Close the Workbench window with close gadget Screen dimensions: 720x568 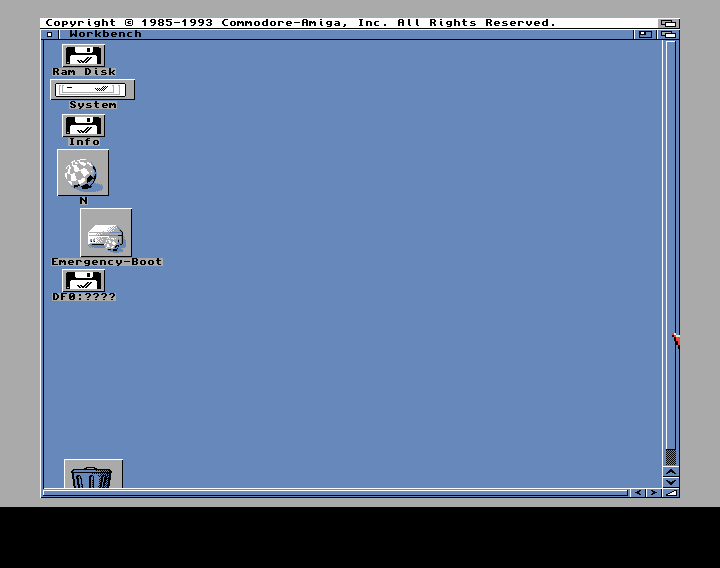[x=49, y=34]
